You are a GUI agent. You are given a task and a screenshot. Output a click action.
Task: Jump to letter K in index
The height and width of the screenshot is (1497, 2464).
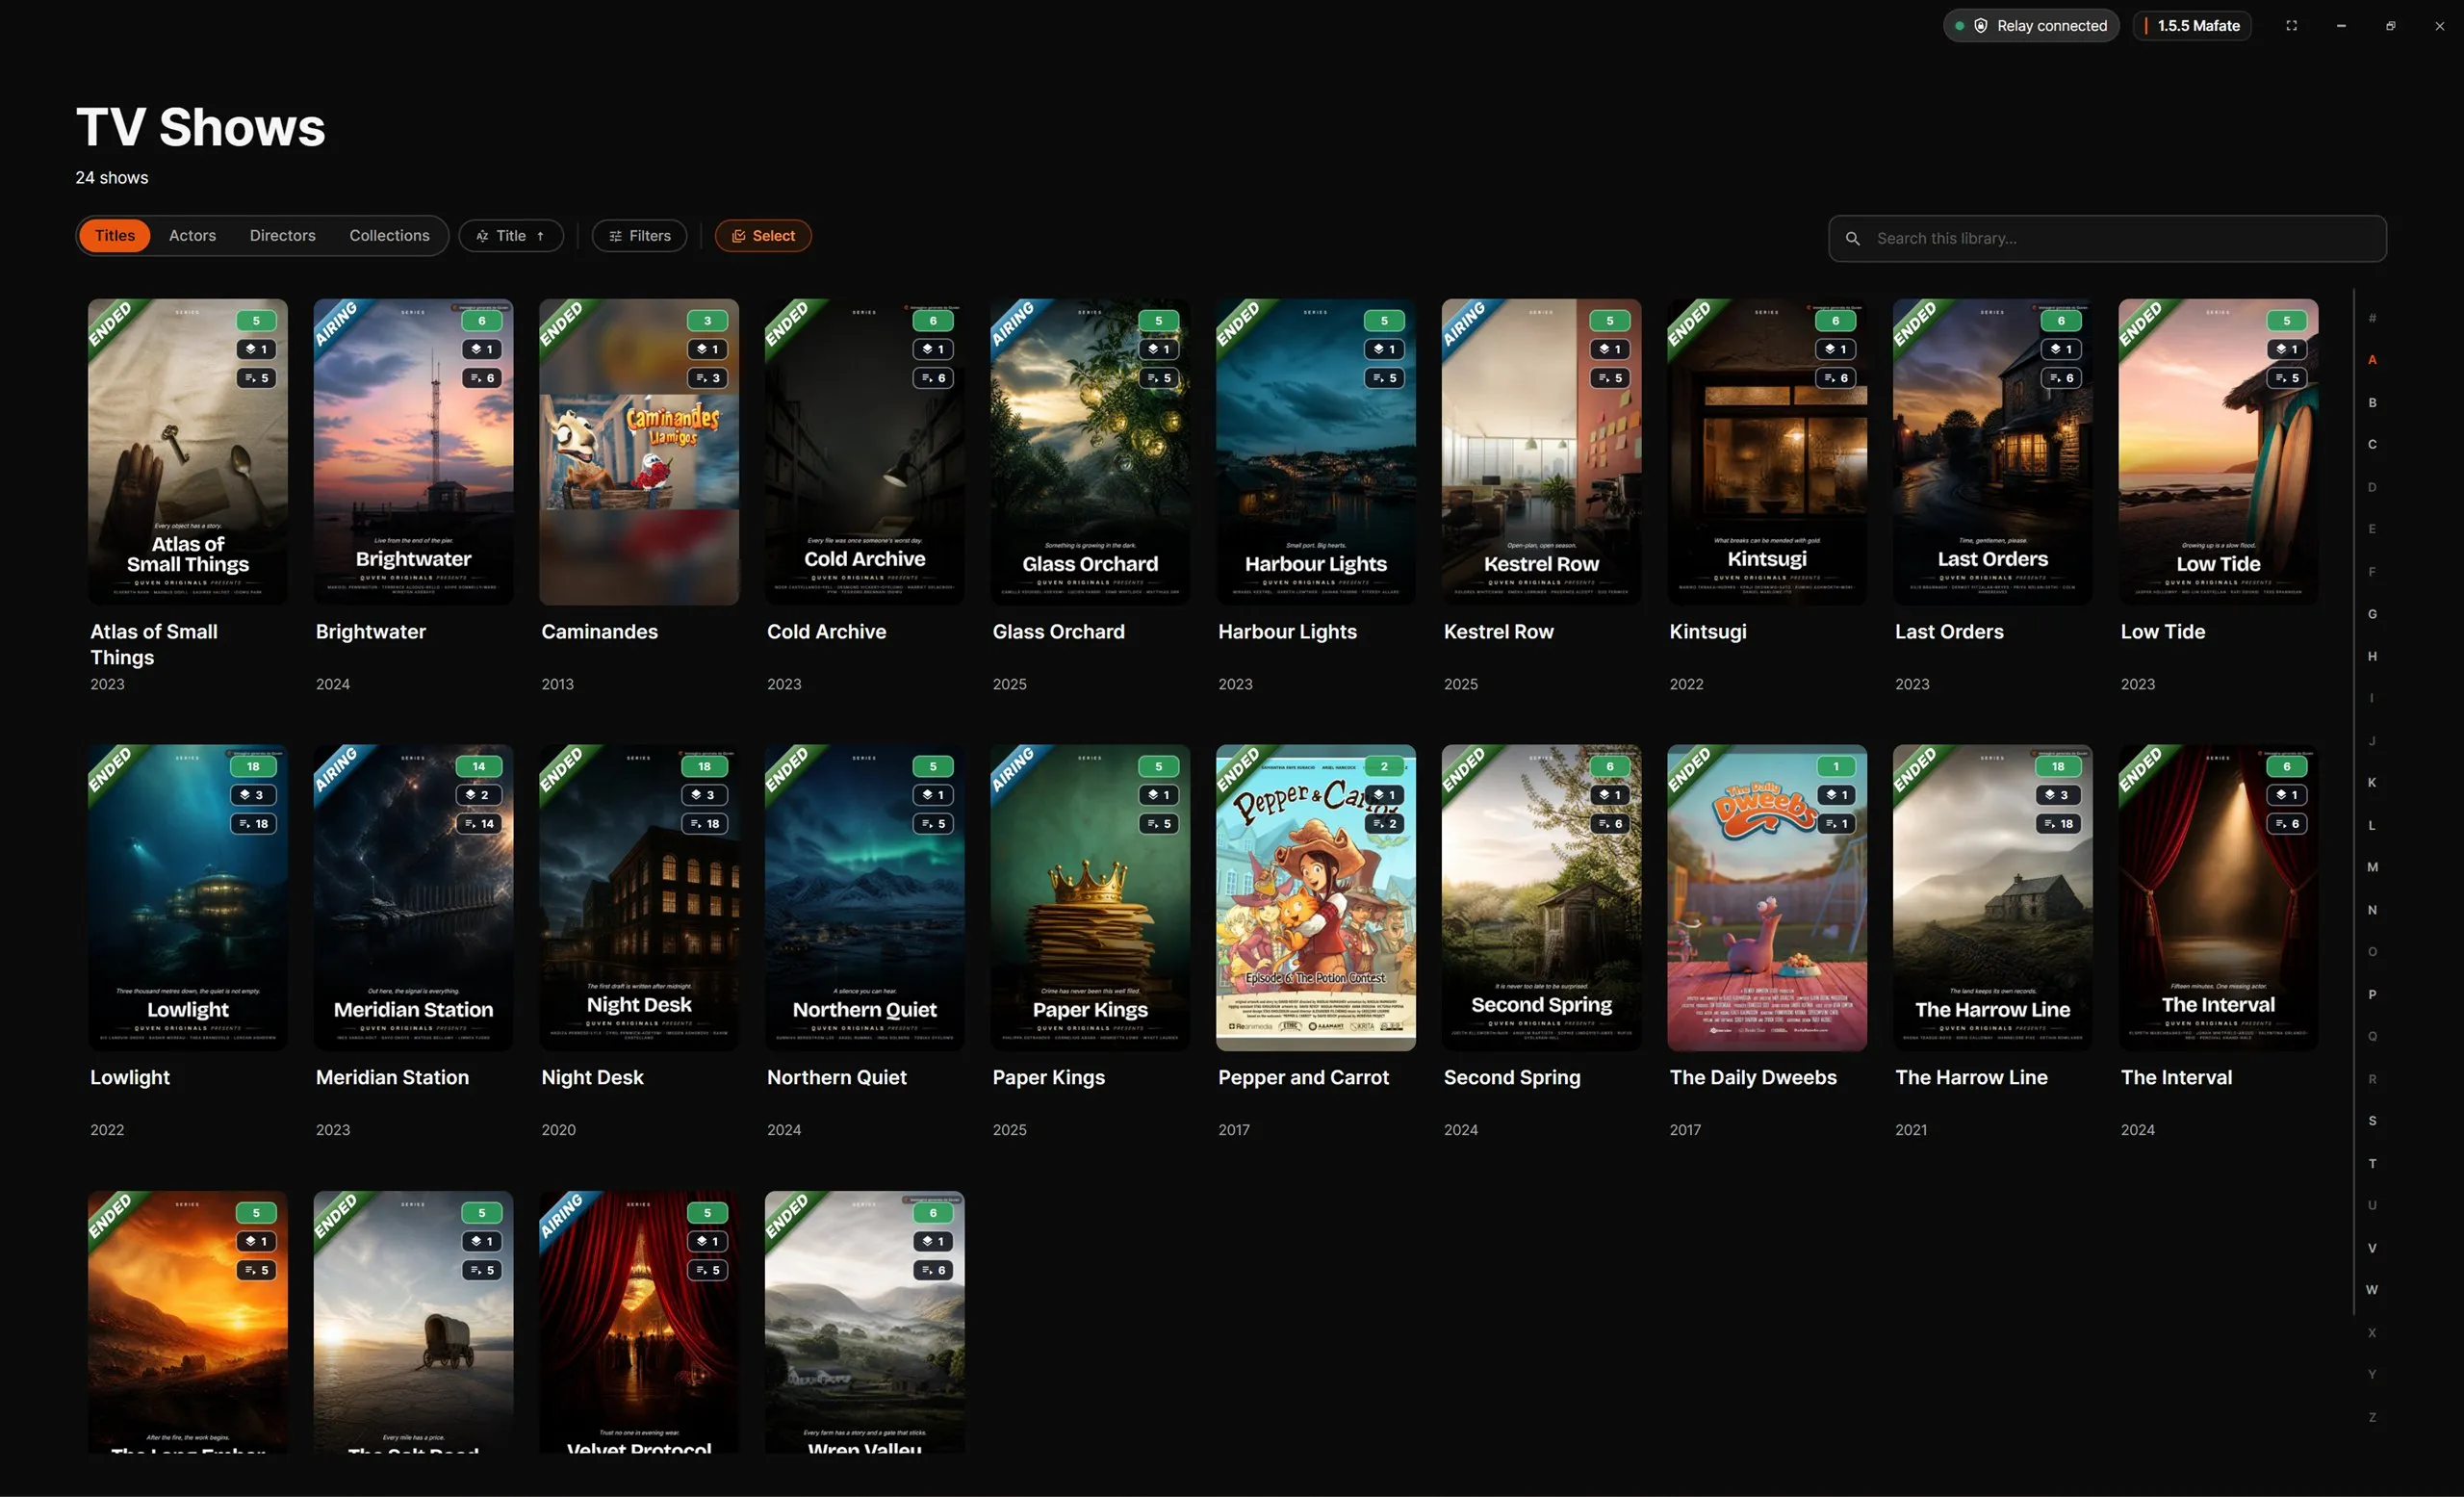[x=2372, y=782]
